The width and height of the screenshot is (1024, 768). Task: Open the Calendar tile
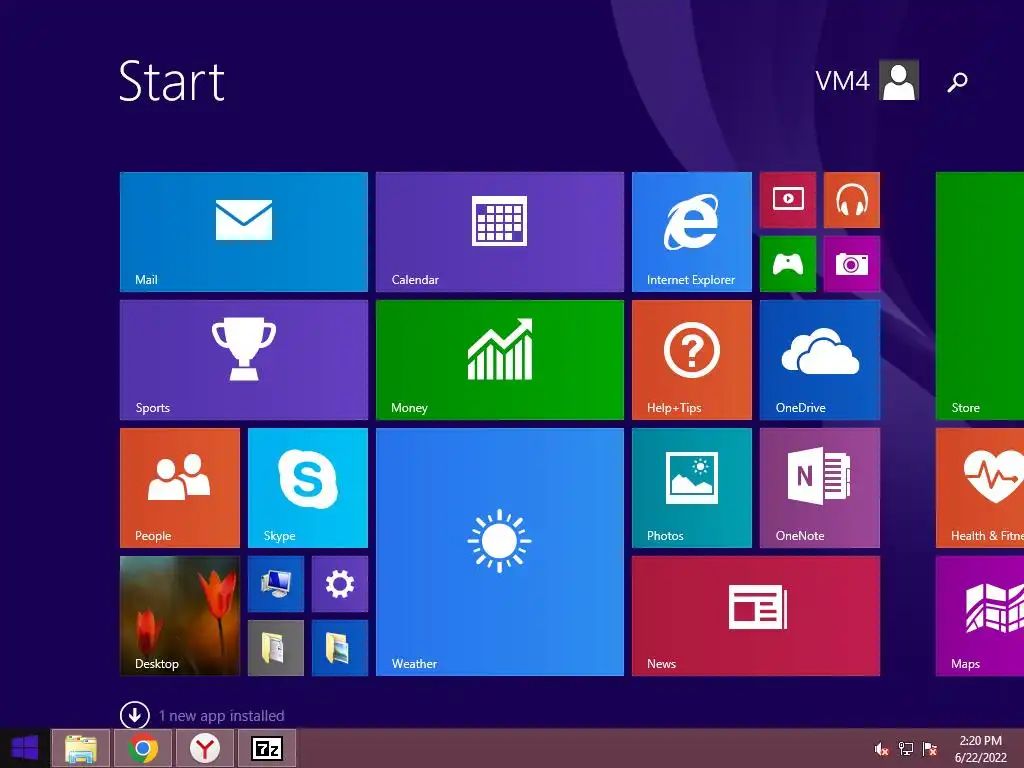point(500,232)
